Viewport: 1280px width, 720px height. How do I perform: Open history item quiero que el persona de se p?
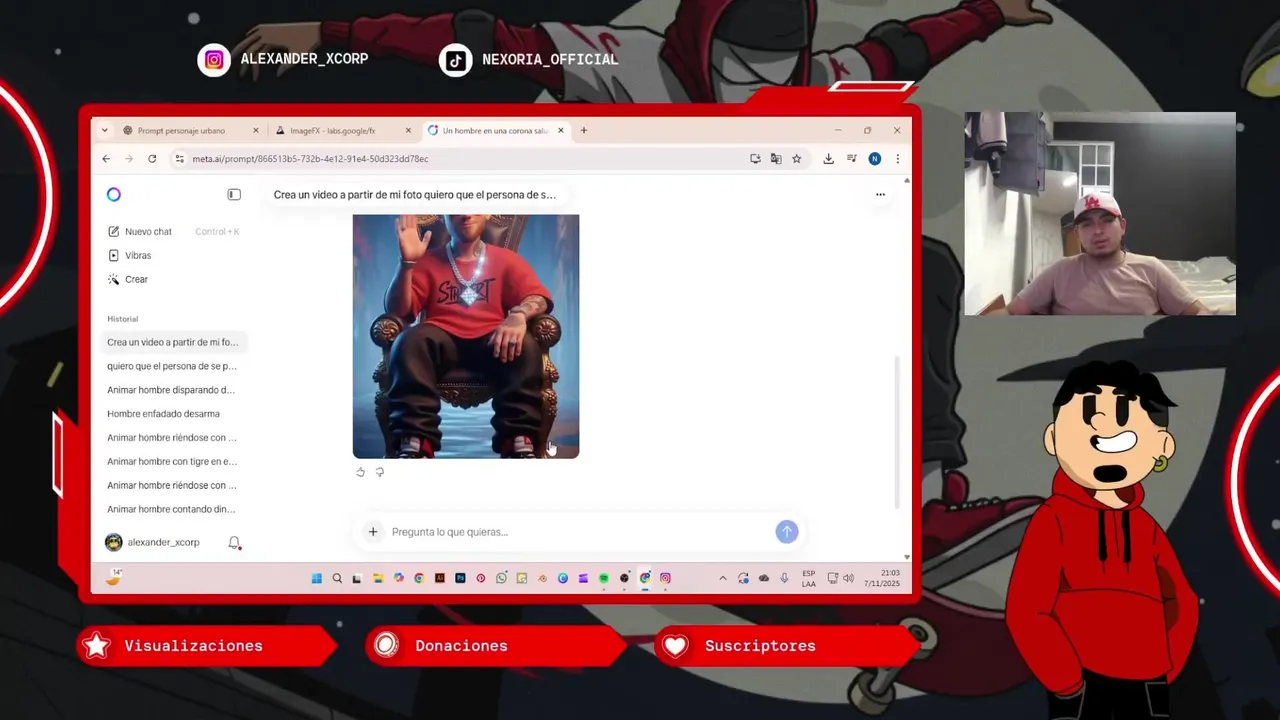(174, 366)
